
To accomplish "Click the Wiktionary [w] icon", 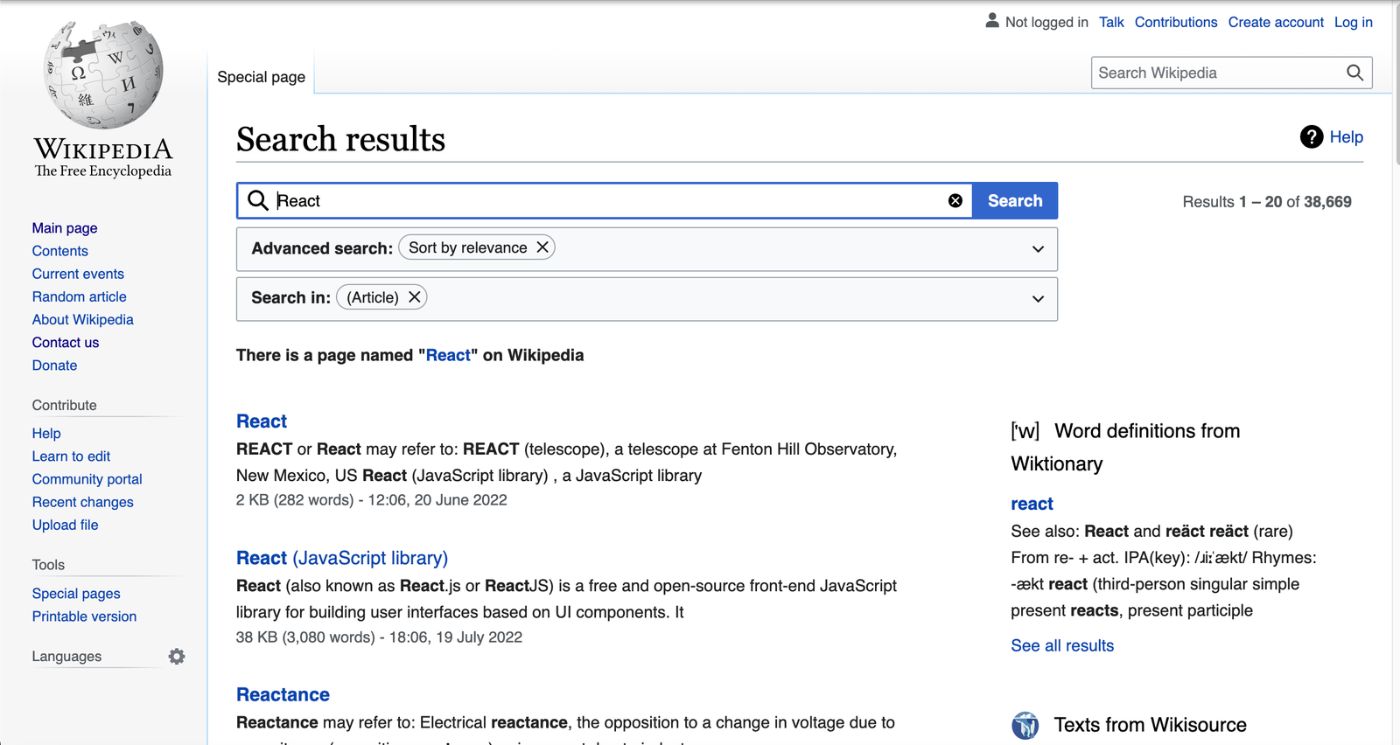I will [x=1025, y=431].
